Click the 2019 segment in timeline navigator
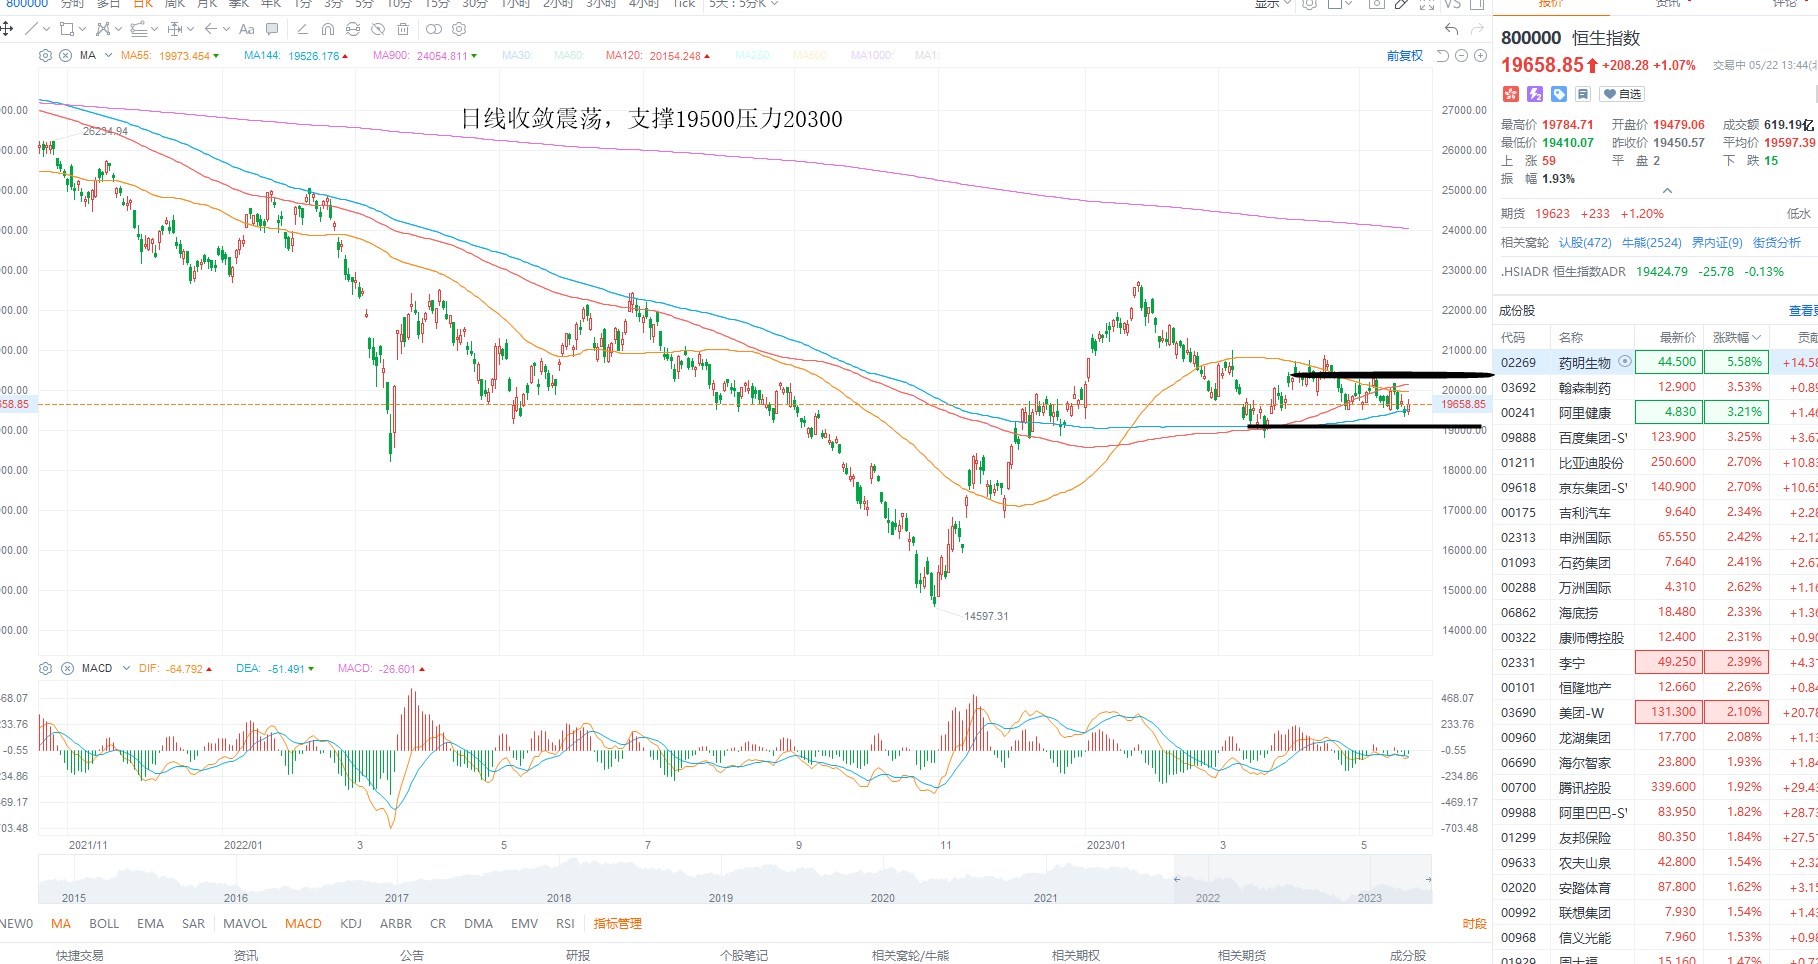1818x964 pixels. 721,897
